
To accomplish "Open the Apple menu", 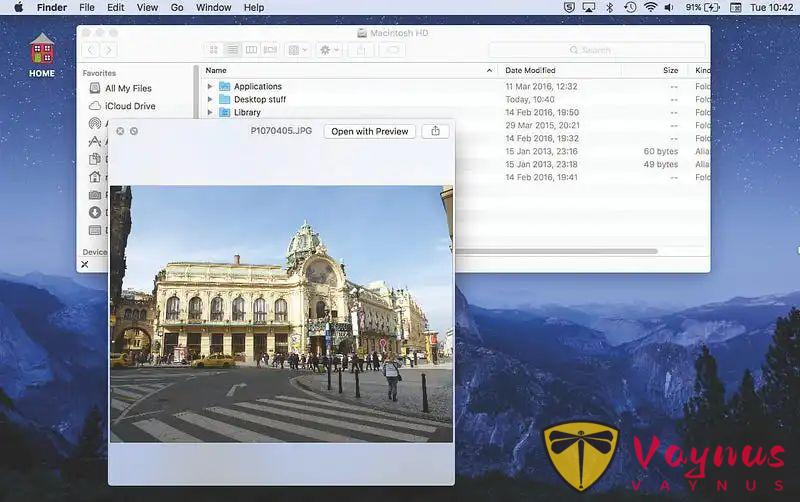I will (x=18, y=7).
